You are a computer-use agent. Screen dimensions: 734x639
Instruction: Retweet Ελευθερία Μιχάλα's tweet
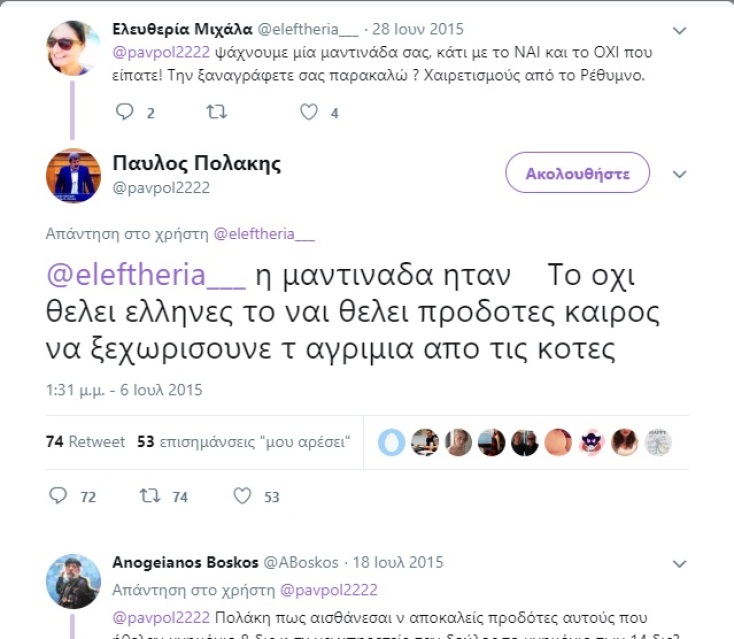(x=217, y=113)
